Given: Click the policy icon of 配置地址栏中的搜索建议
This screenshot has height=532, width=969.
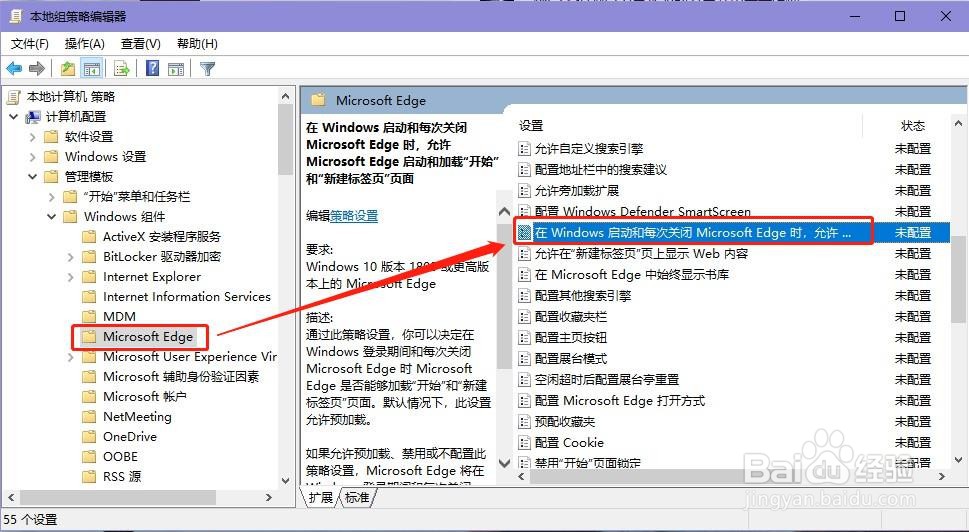Looking at the screenshot, I should (524, 170).
